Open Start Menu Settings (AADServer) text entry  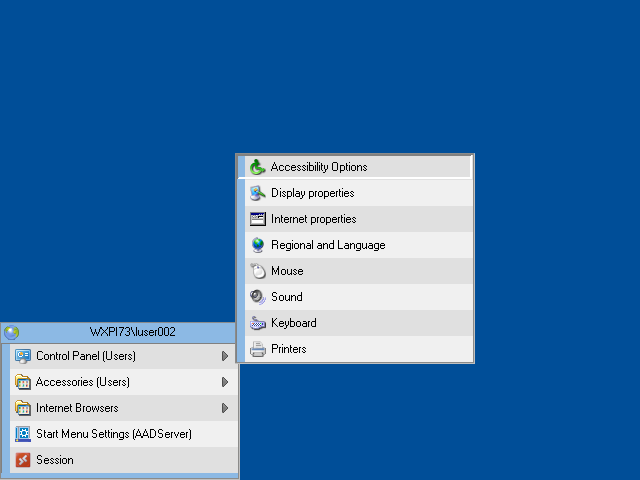(x=114, y=434)
